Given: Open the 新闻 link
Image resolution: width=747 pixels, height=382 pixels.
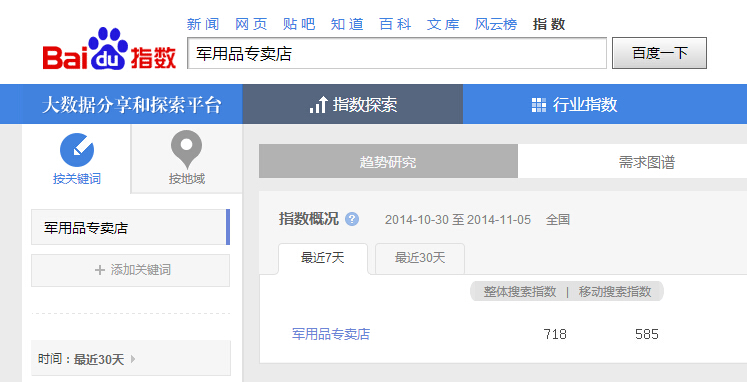Looking at the screenshot, I should click(x=203, y=24).
